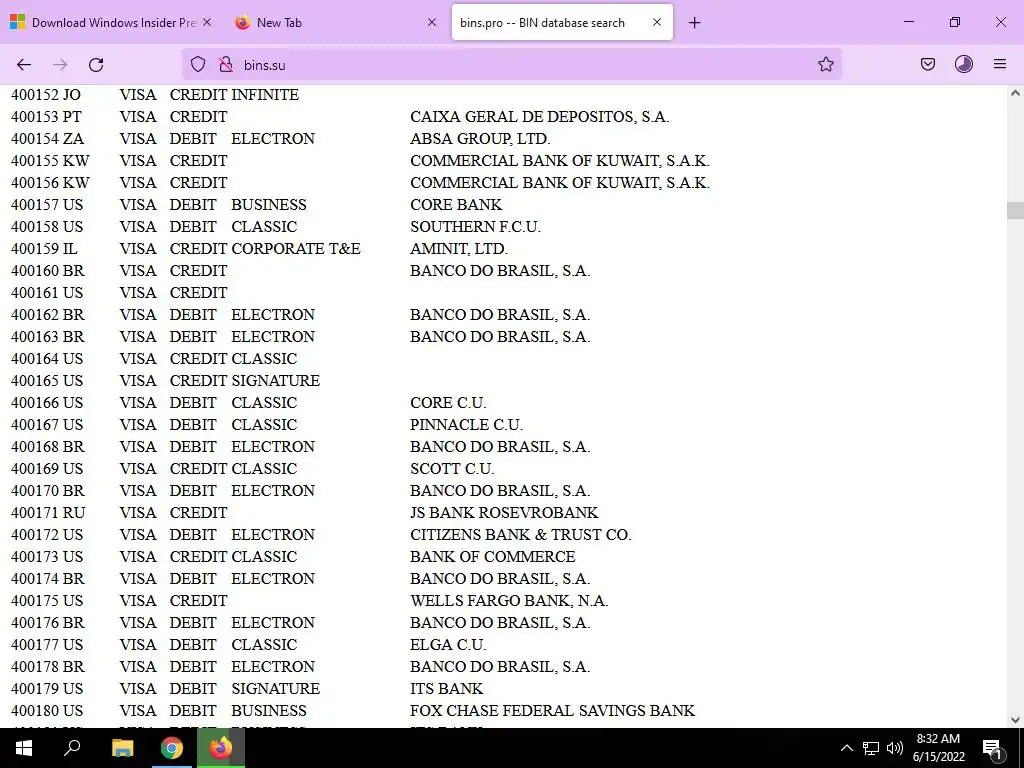1024x768 pixels.
Task: Open network status tray icon
Action: 871,748
